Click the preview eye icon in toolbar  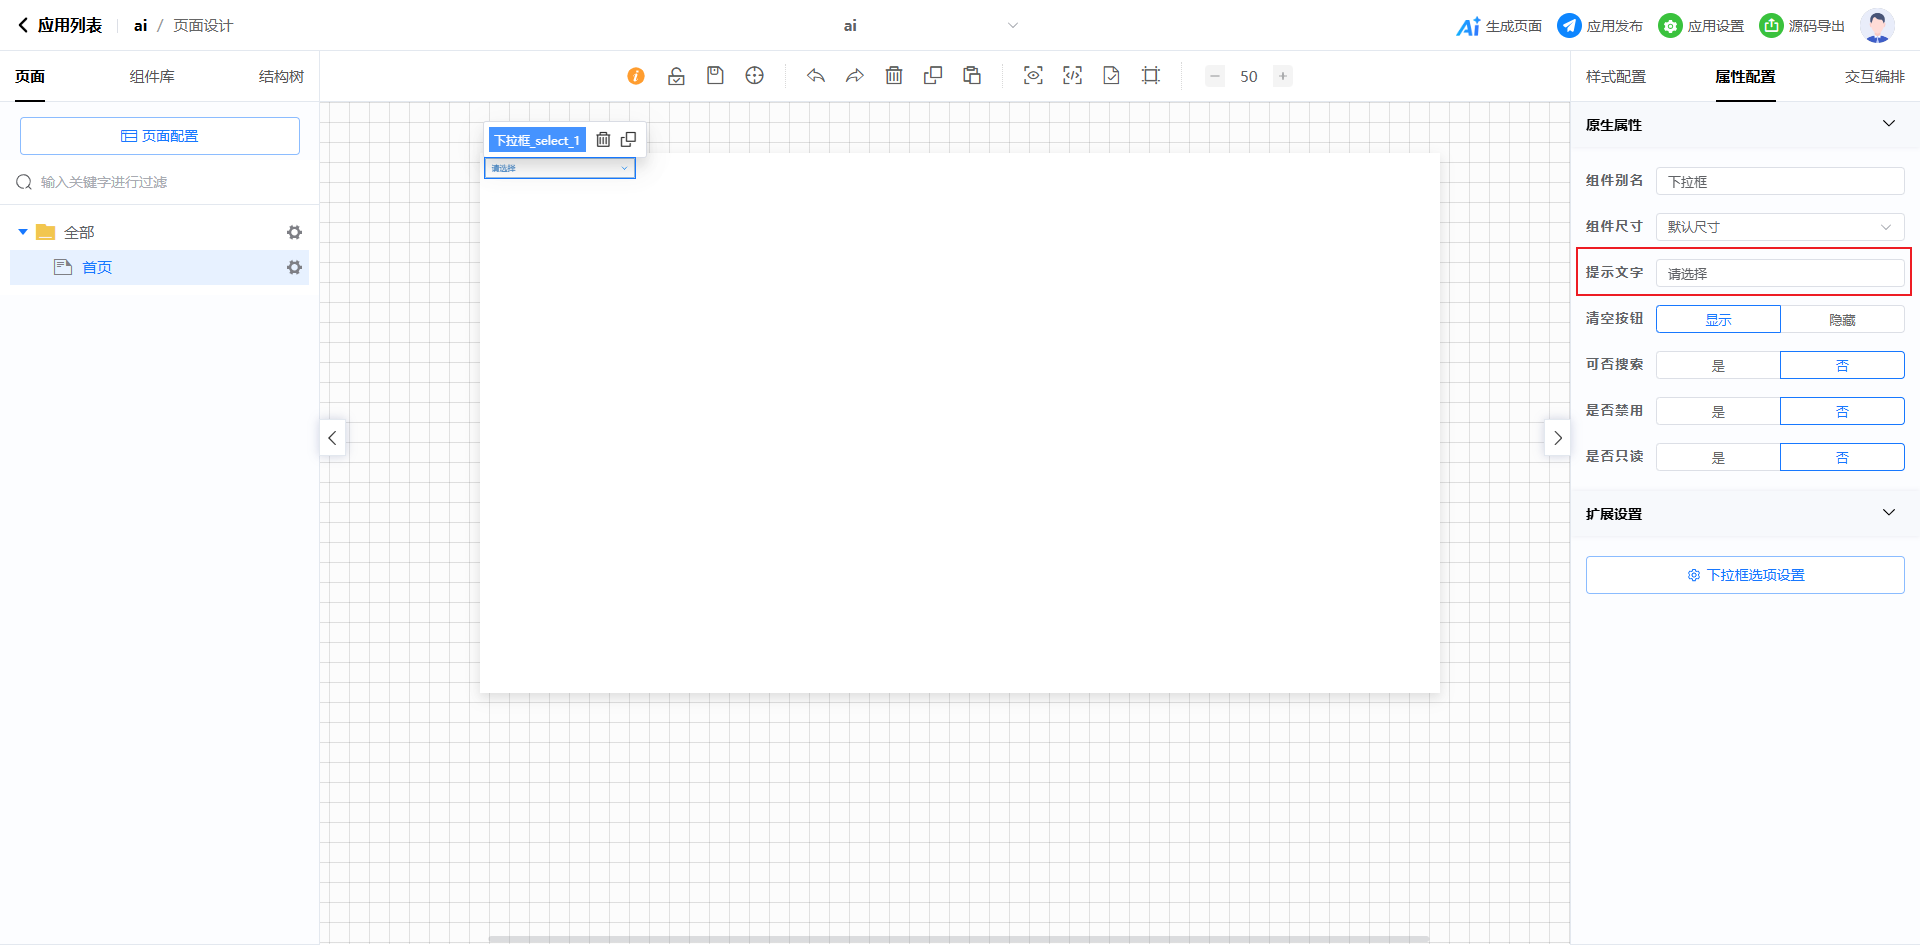[1033, 76]
